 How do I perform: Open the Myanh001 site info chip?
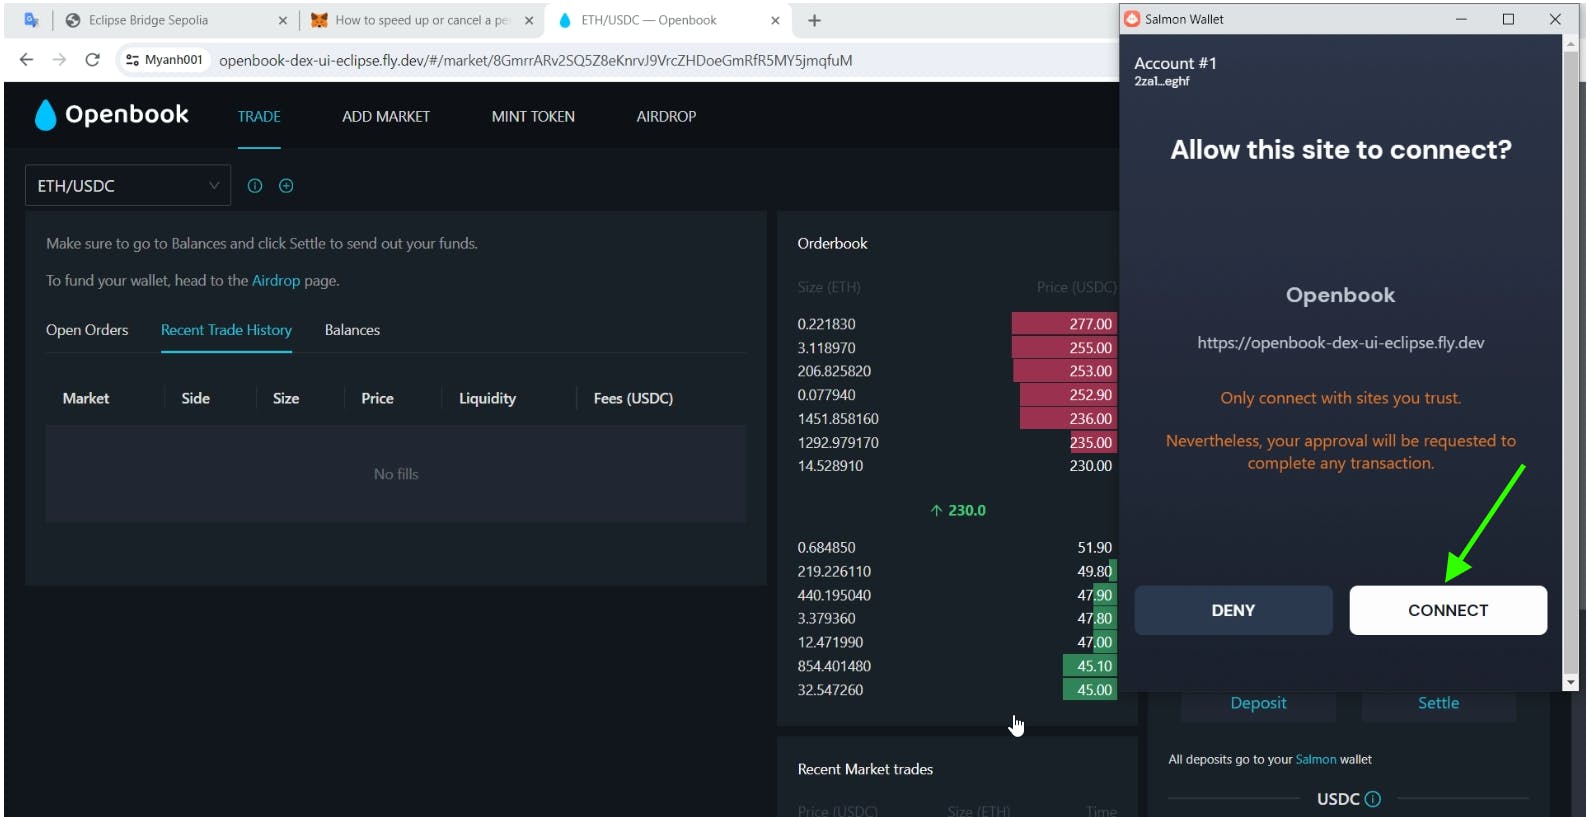[164, 60]
